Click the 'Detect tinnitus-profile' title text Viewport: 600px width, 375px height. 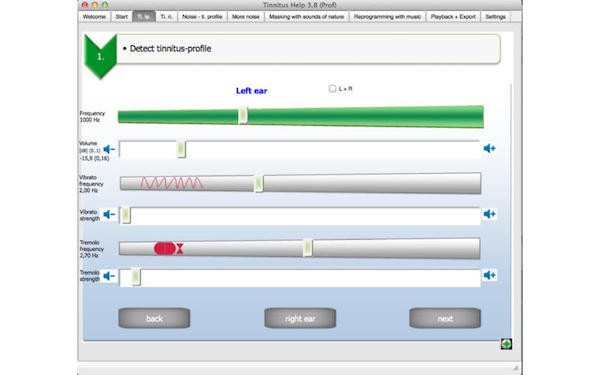point(170,49)
